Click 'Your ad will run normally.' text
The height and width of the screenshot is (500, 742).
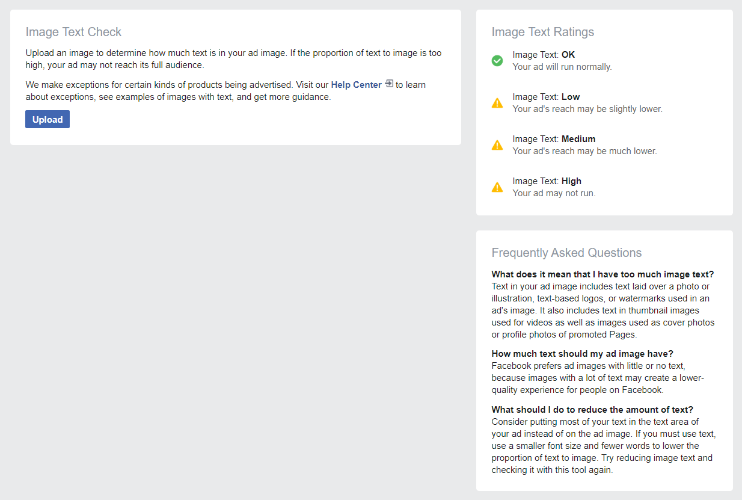coord(562,67)
